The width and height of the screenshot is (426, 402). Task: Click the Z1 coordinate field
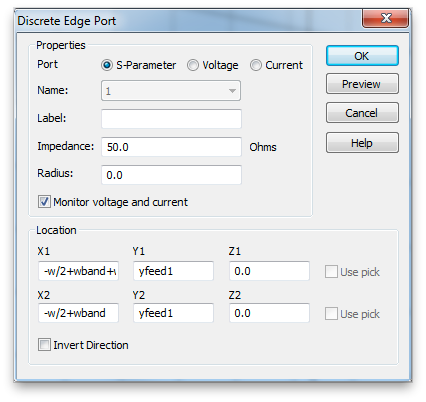pyautogui.click(x=269, y=271)
